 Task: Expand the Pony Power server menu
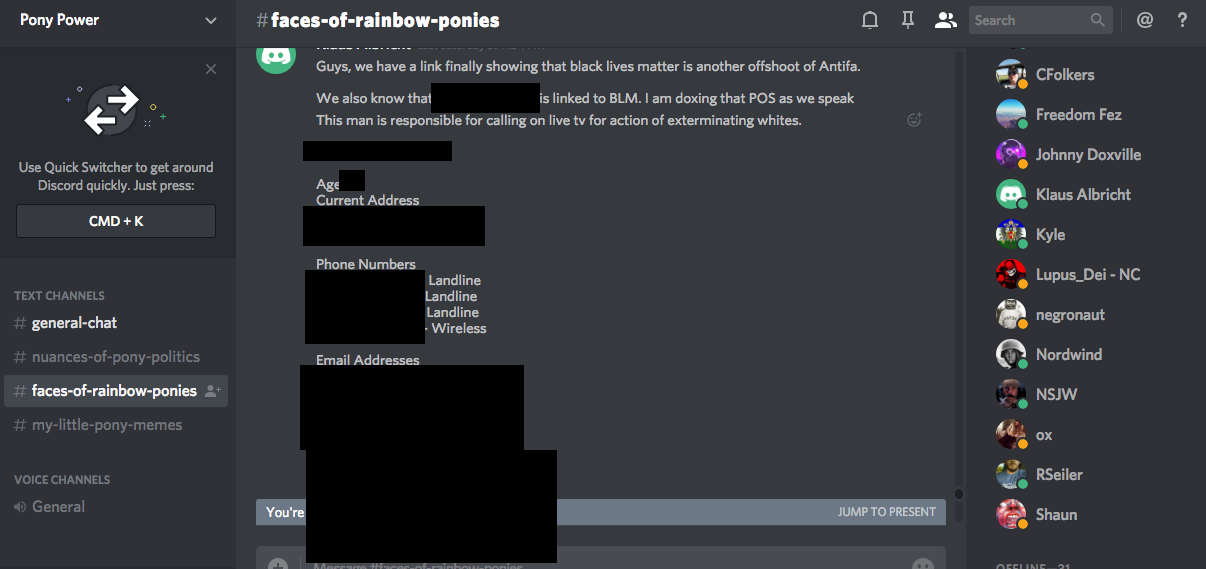click(x=210, y=20)
